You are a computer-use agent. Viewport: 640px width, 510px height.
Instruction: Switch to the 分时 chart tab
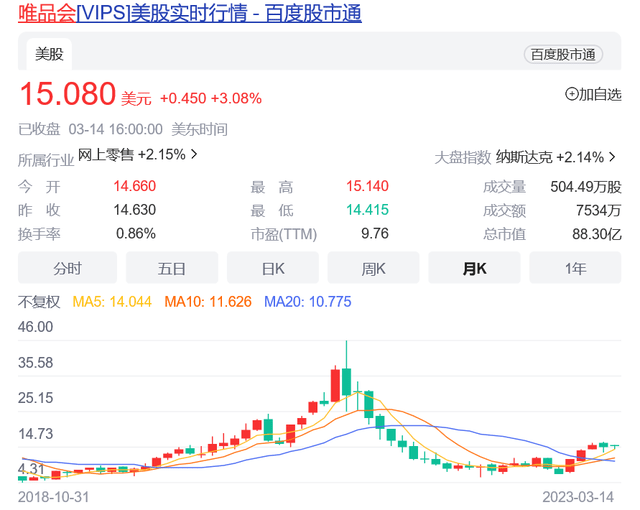[x=67, y=268]
